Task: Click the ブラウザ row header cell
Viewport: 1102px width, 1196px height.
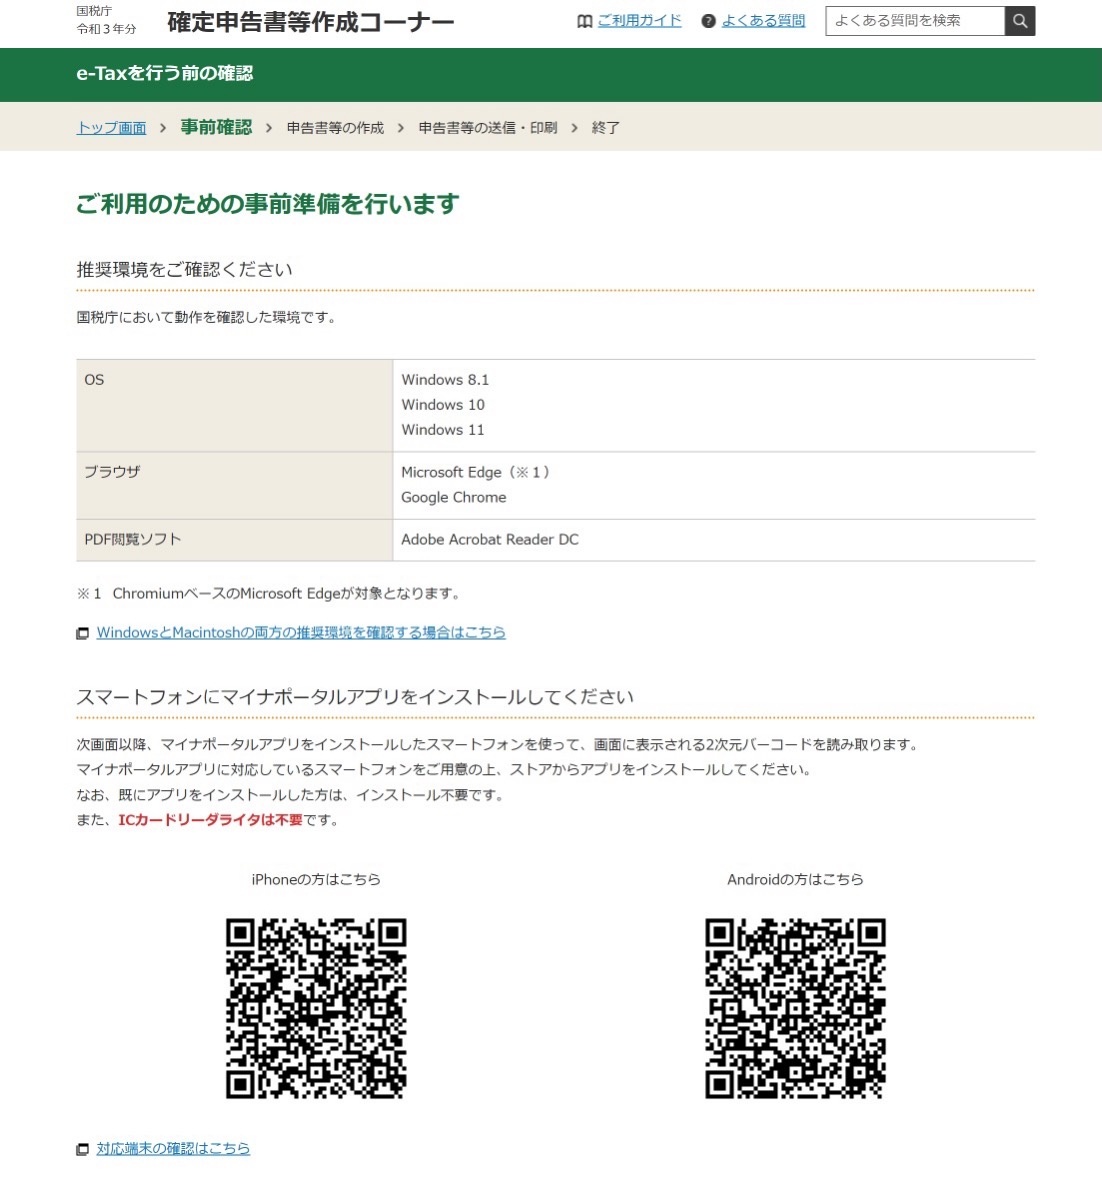Action: coord(235,486)
